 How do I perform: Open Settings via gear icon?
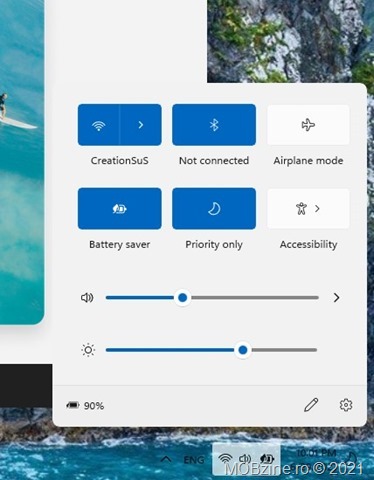[346, 405]
